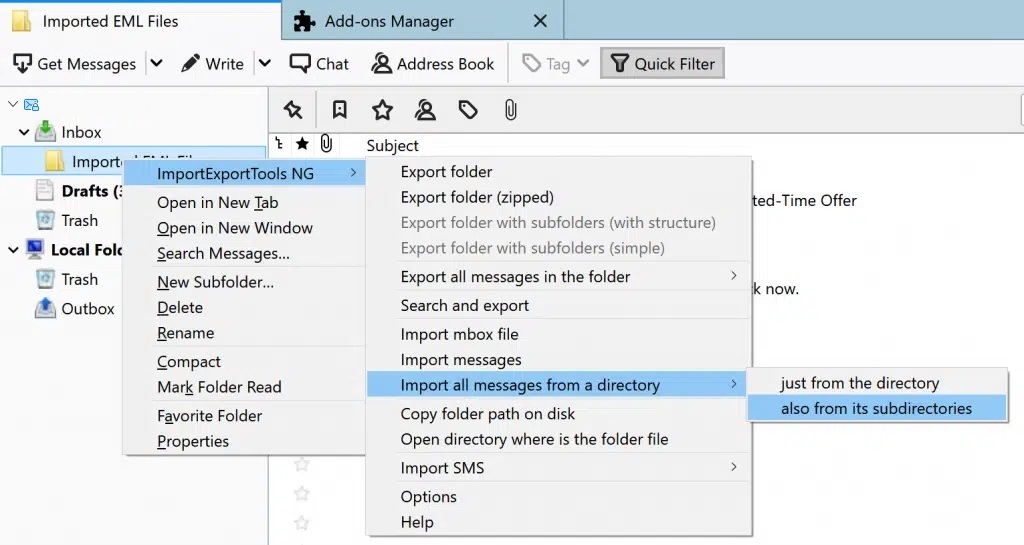
Task: Choose Compact from the folder menu
Action: [x=189, y=362]
